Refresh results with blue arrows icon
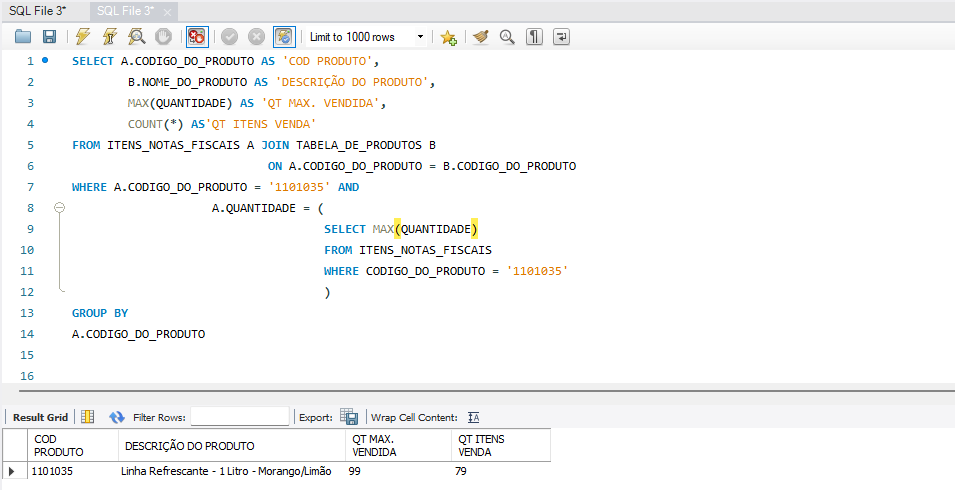The width and height of the screenshot is (955, 490). click(116, 417)
